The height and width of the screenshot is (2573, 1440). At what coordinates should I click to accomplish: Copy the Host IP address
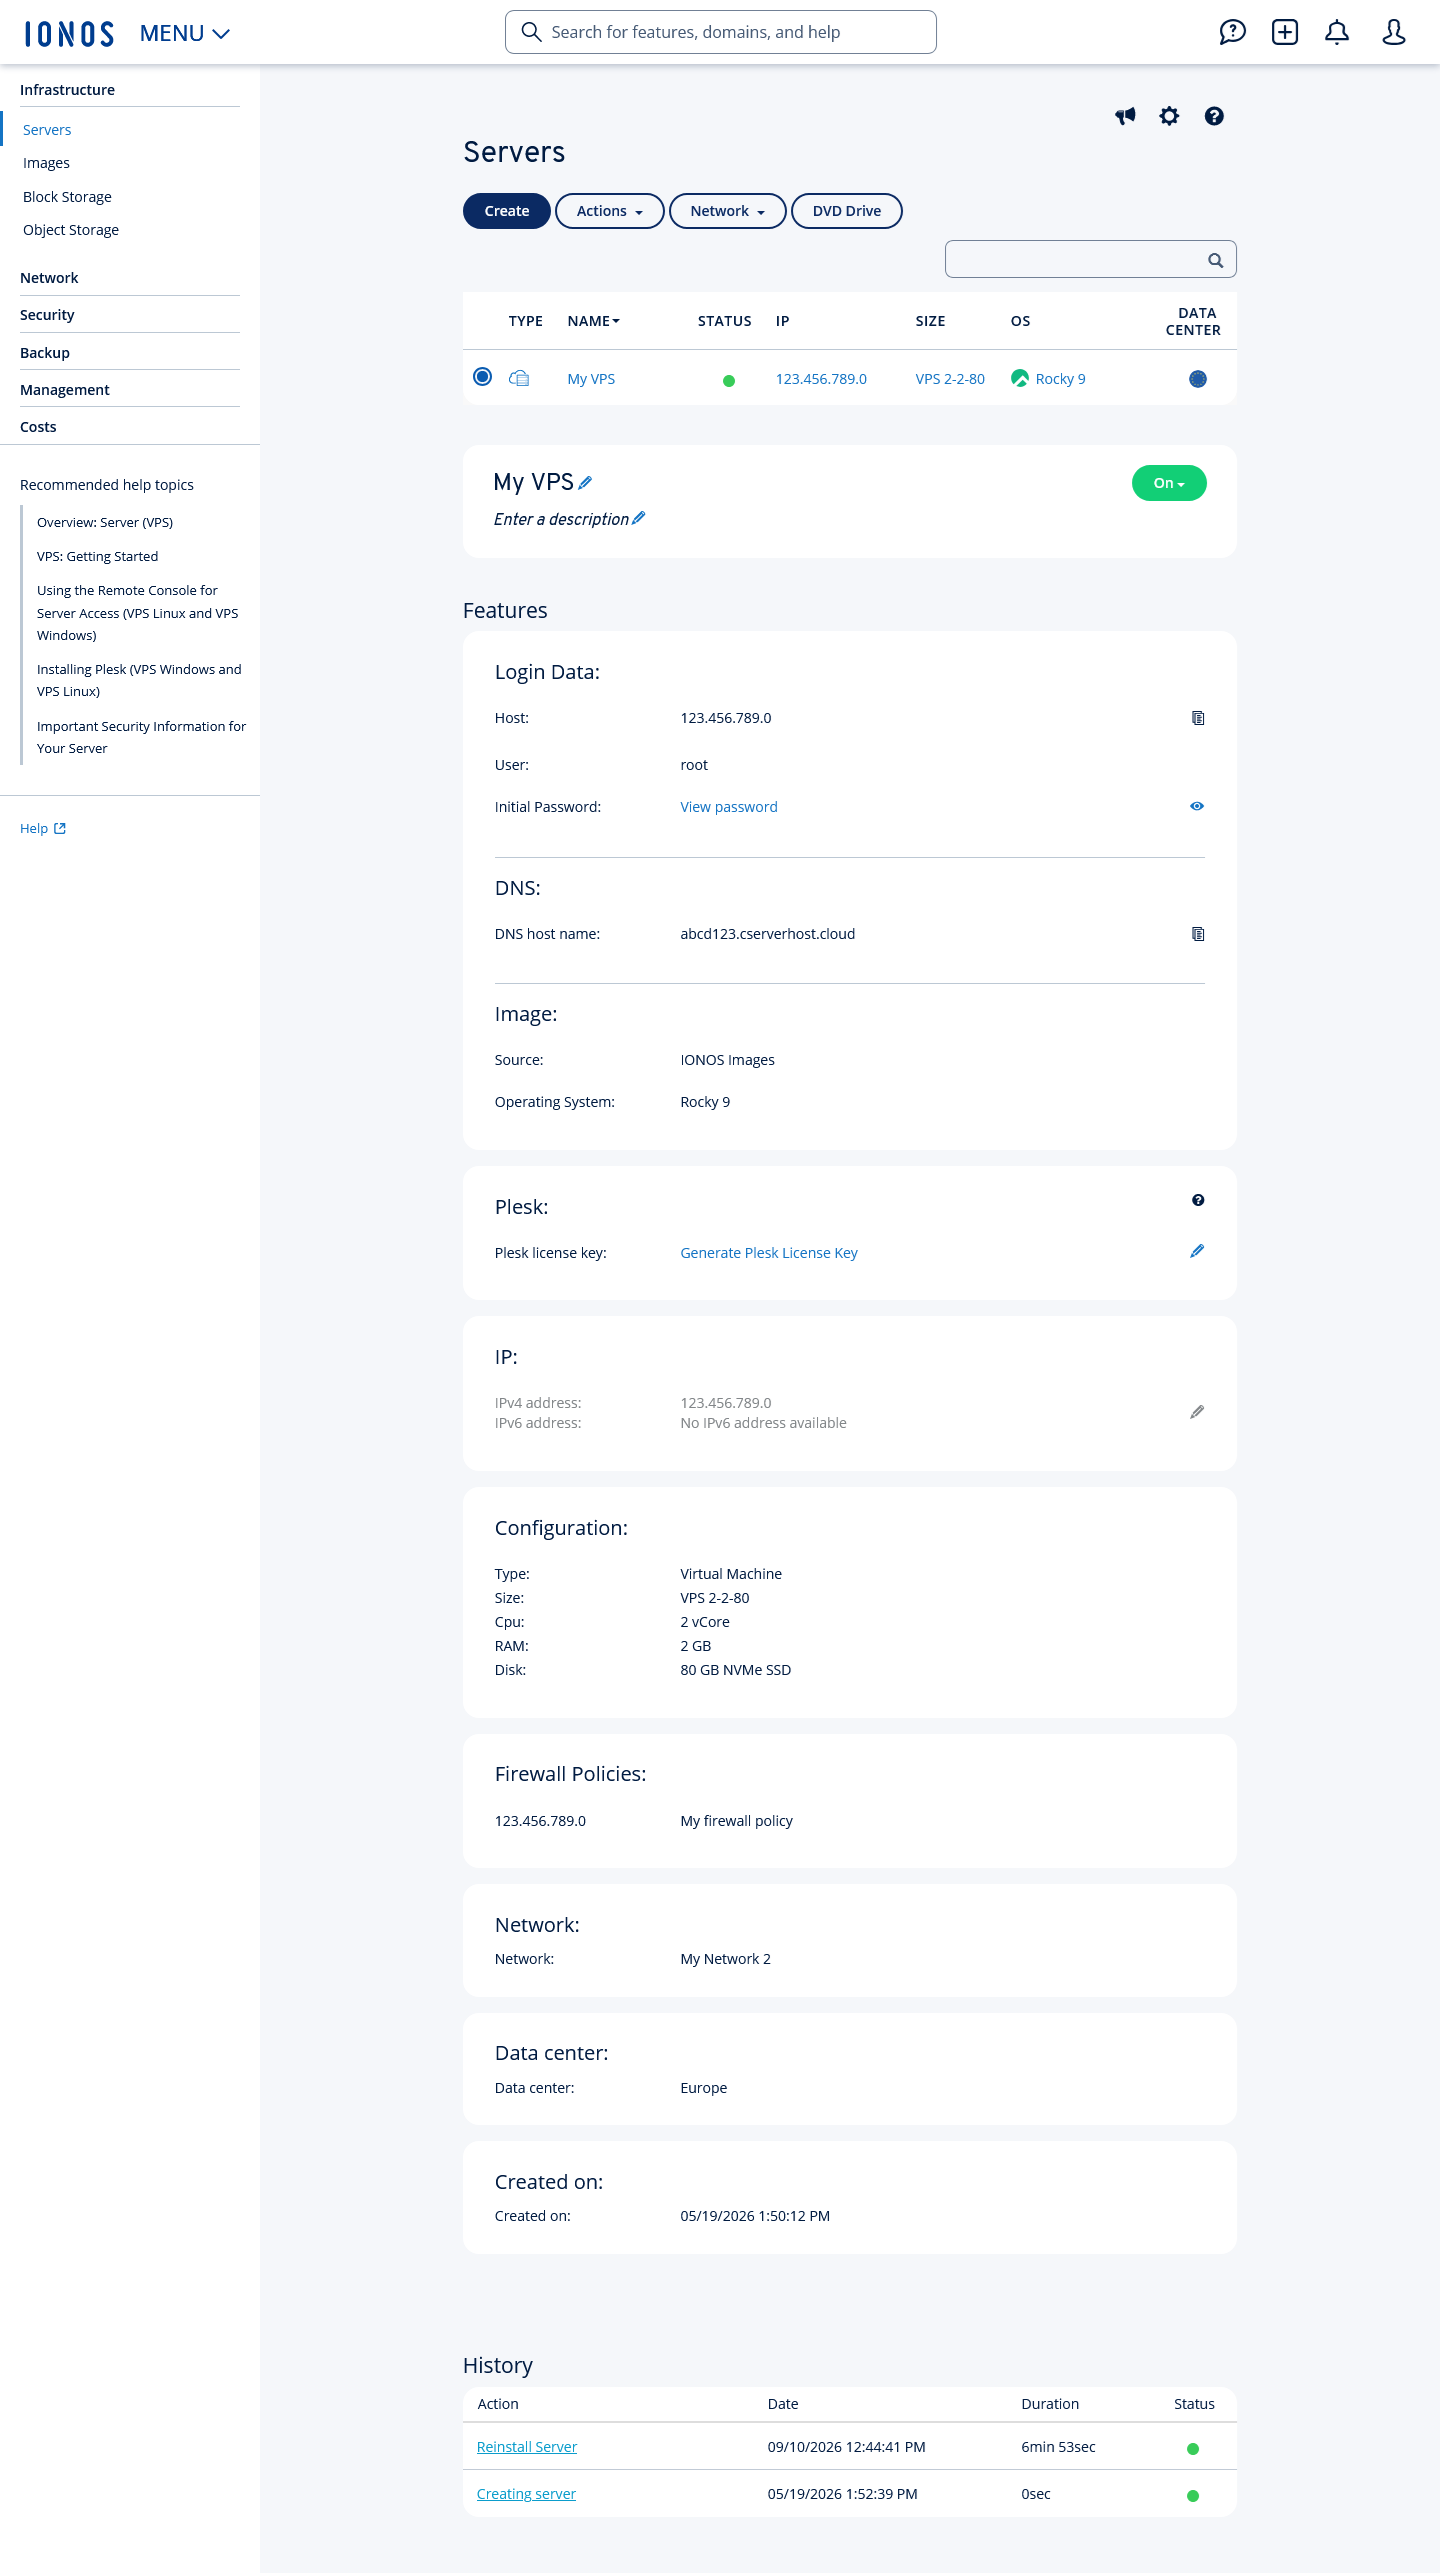(x=1198, y=718)
